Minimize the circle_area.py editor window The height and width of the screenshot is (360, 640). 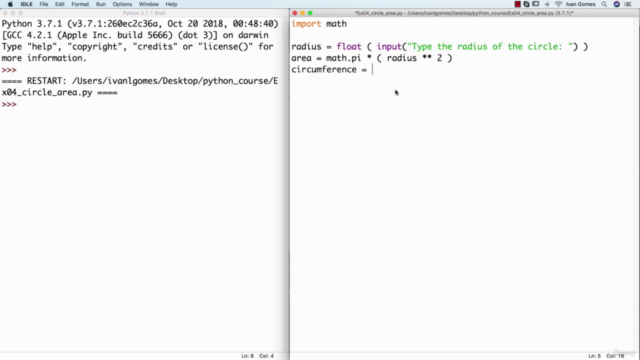point(302,13)
